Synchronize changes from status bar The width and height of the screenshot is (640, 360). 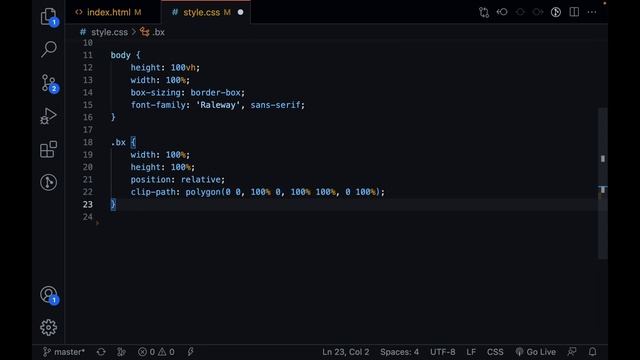pyautogui.click(x=101, y=352)
